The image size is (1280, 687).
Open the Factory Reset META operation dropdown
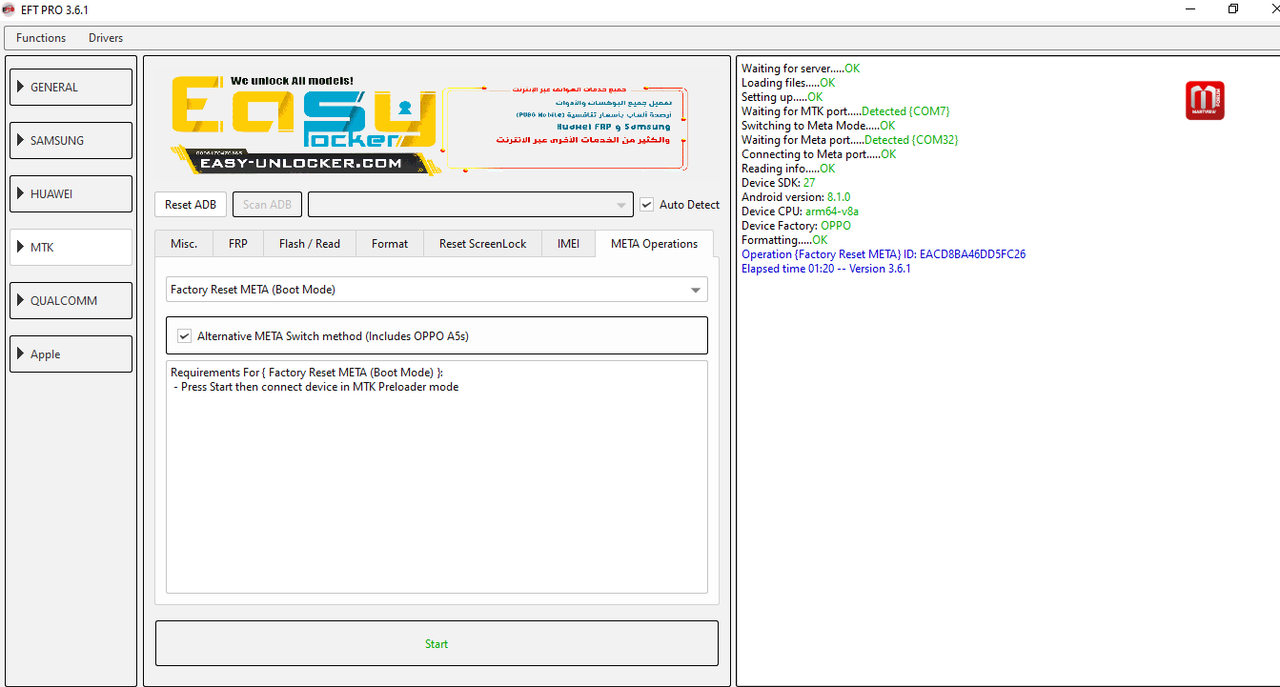pos(437,289)
